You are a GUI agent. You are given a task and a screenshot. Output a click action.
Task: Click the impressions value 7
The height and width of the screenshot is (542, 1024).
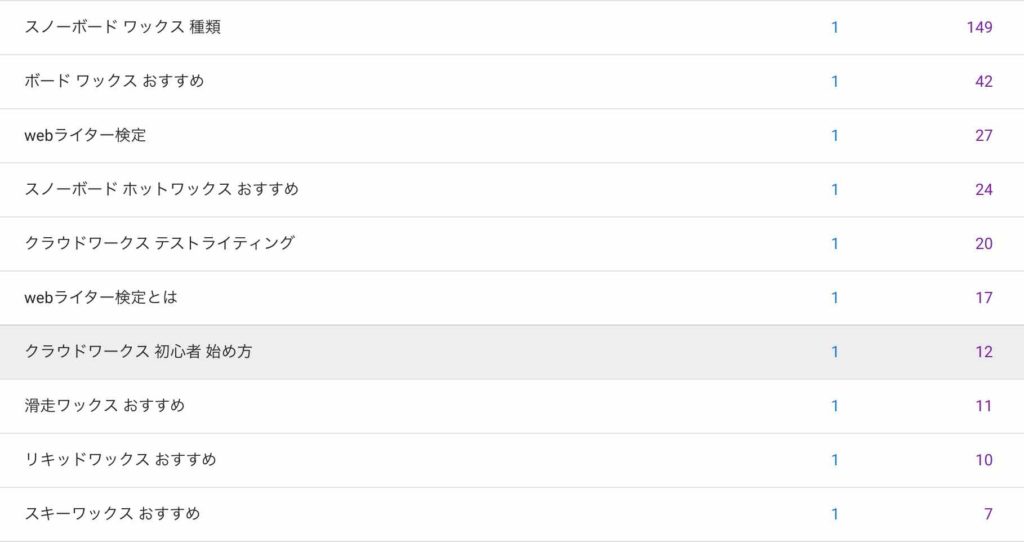click(x=988, y=515)
